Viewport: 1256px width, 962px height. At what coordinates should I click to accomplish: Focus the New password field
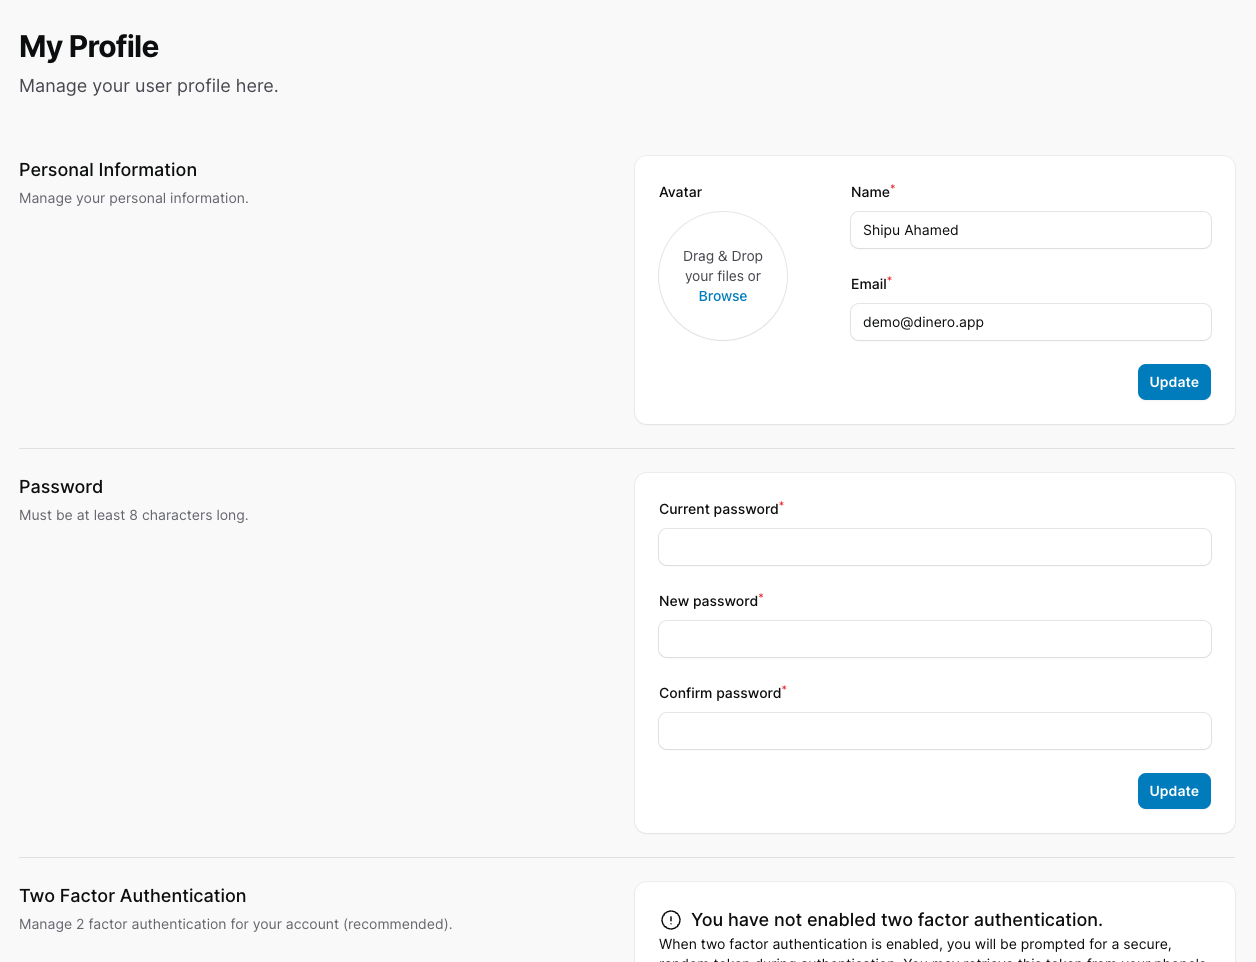coord(934,639)
